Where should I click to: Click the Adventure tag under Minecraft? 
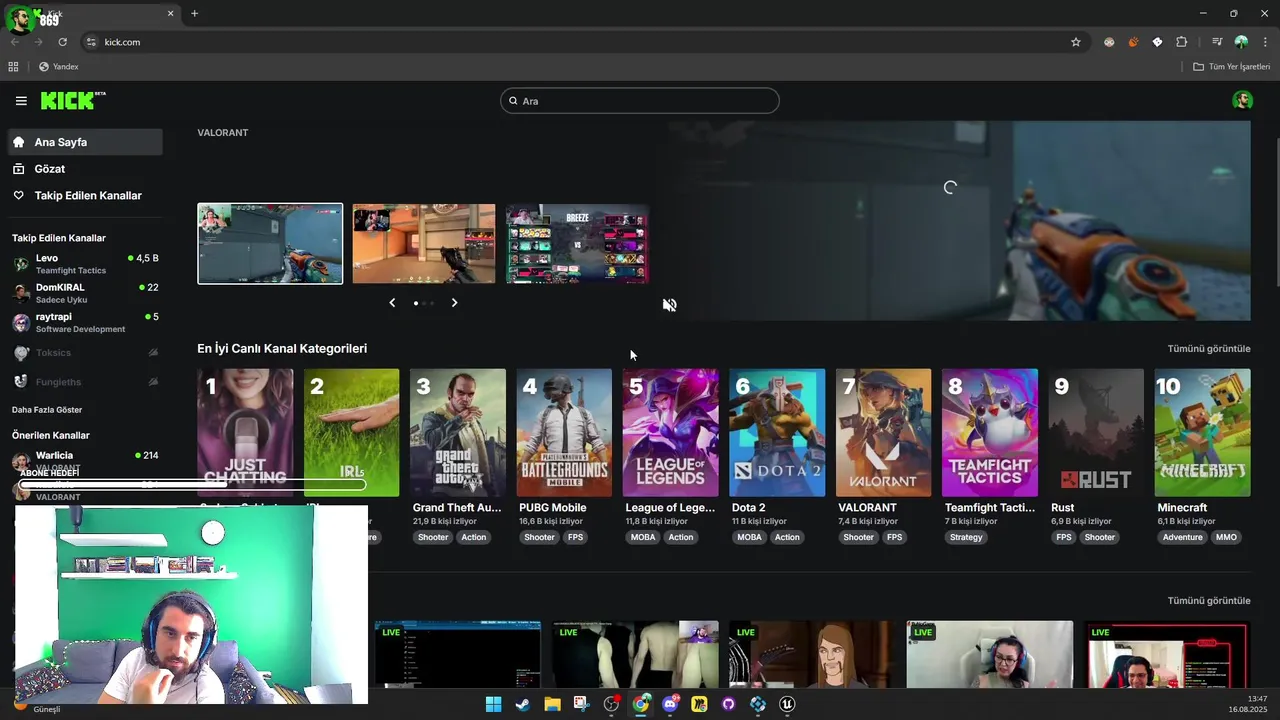[x=1182, y=537]
